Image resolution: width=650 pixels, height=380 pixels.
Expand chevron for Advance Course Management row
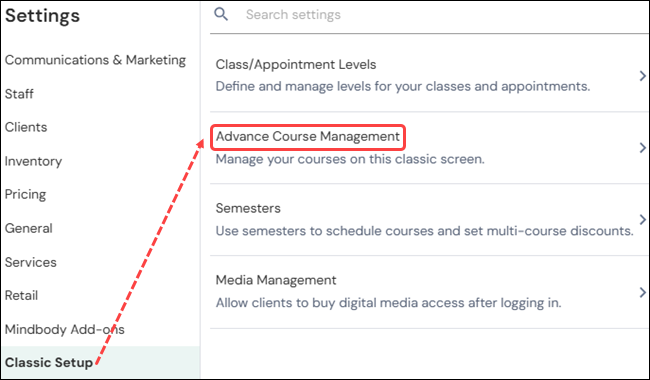[642, 148]
